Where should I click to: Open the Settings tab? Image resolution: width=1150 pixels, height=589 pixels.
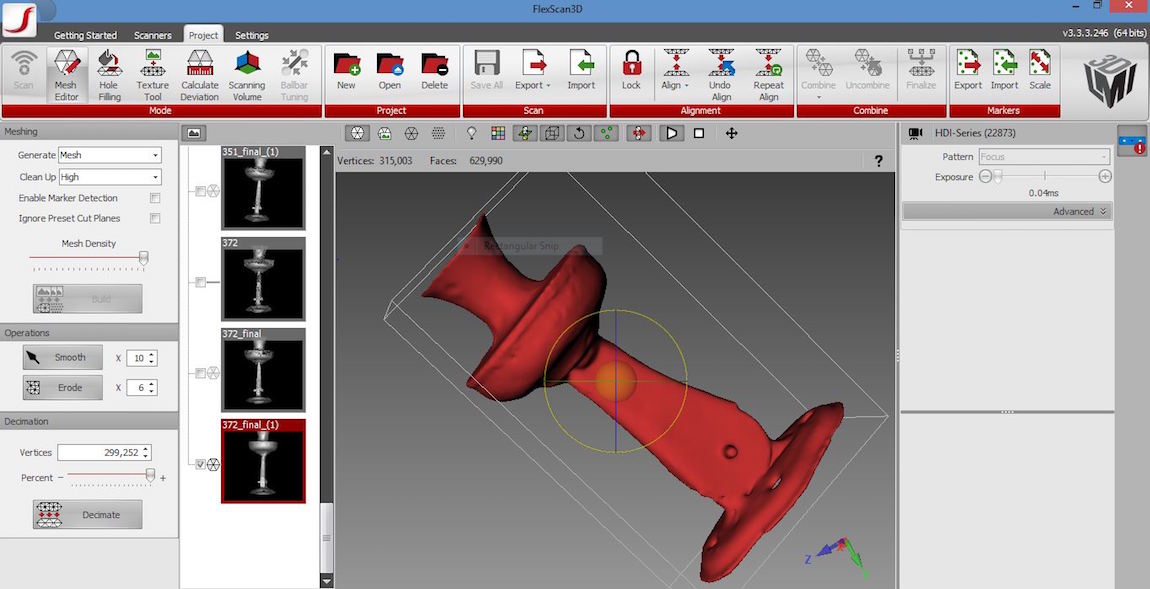[x=251, y=35]
